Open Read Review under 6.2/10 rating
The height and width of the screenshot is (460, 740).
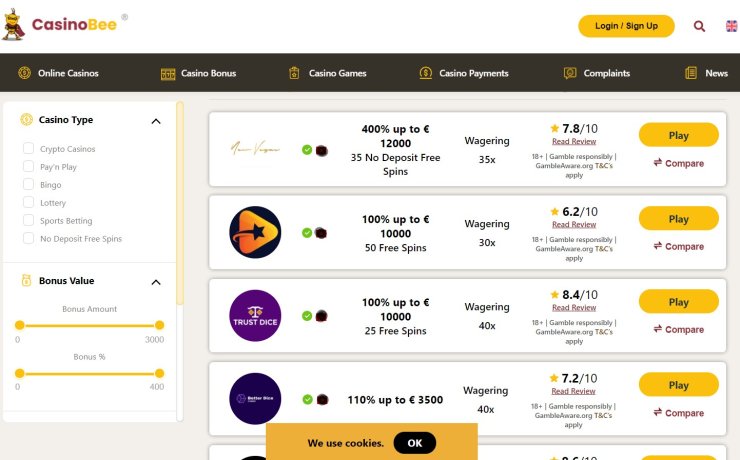coord(574,224)
